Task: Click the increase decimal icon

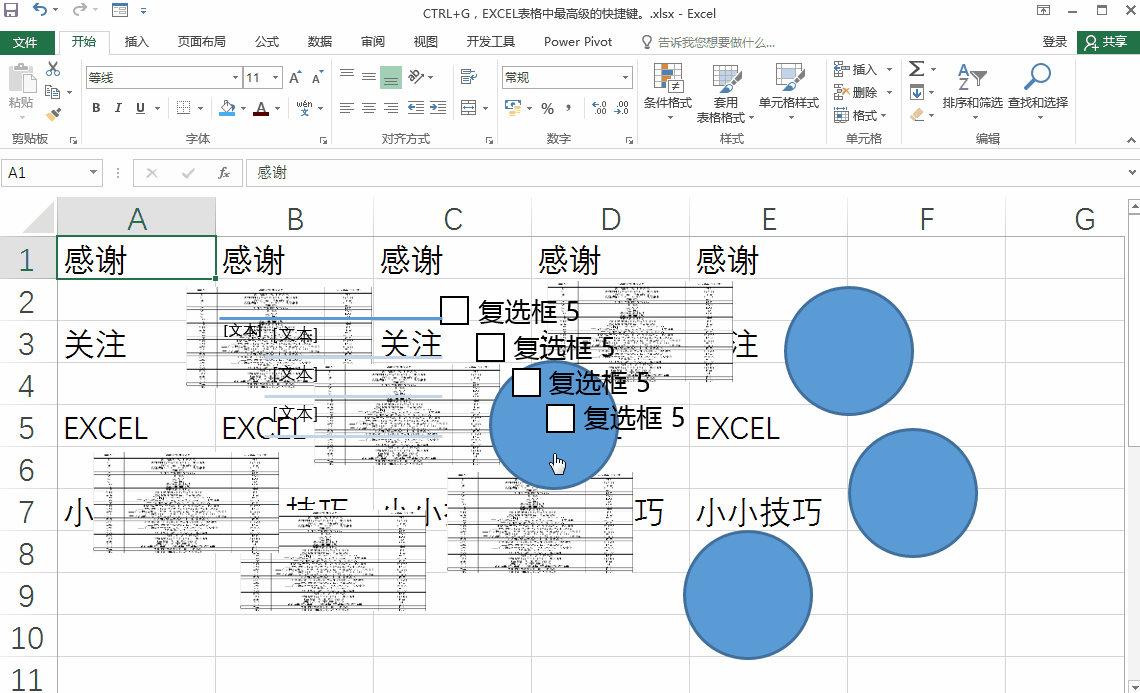Action: 599,108
